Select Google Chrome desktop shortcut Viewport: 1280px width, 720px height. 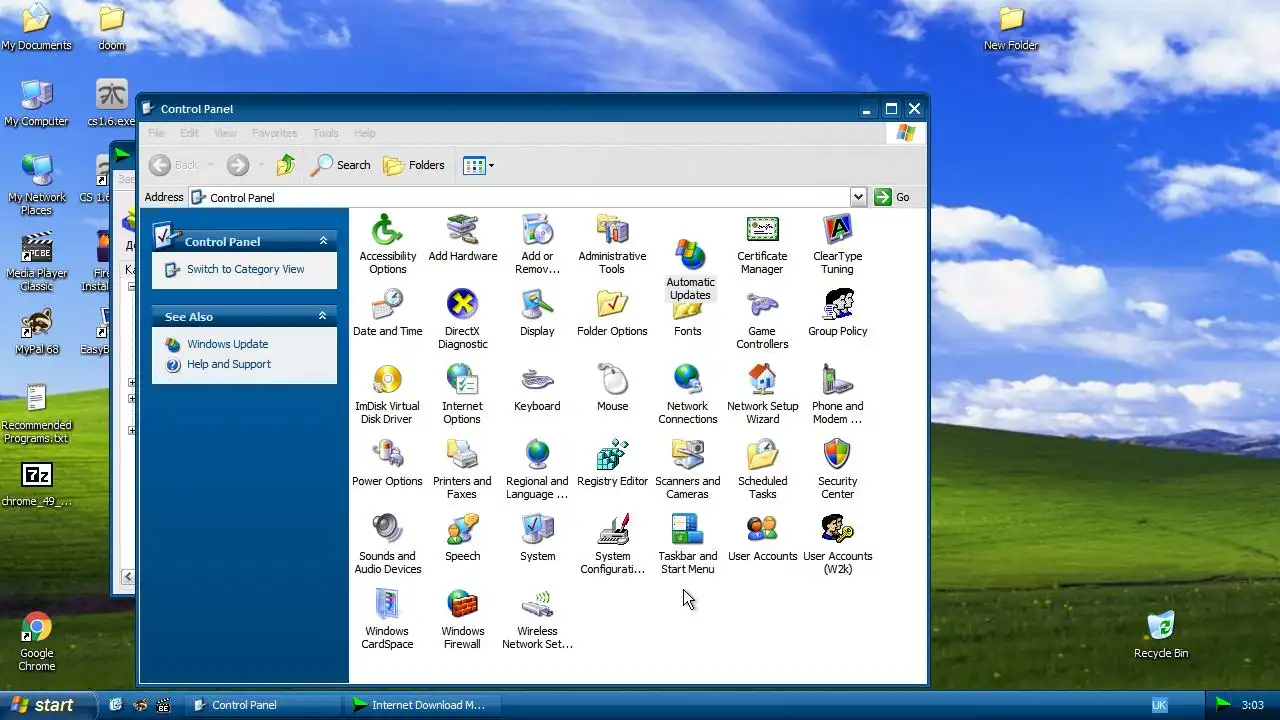pos(37,641)
